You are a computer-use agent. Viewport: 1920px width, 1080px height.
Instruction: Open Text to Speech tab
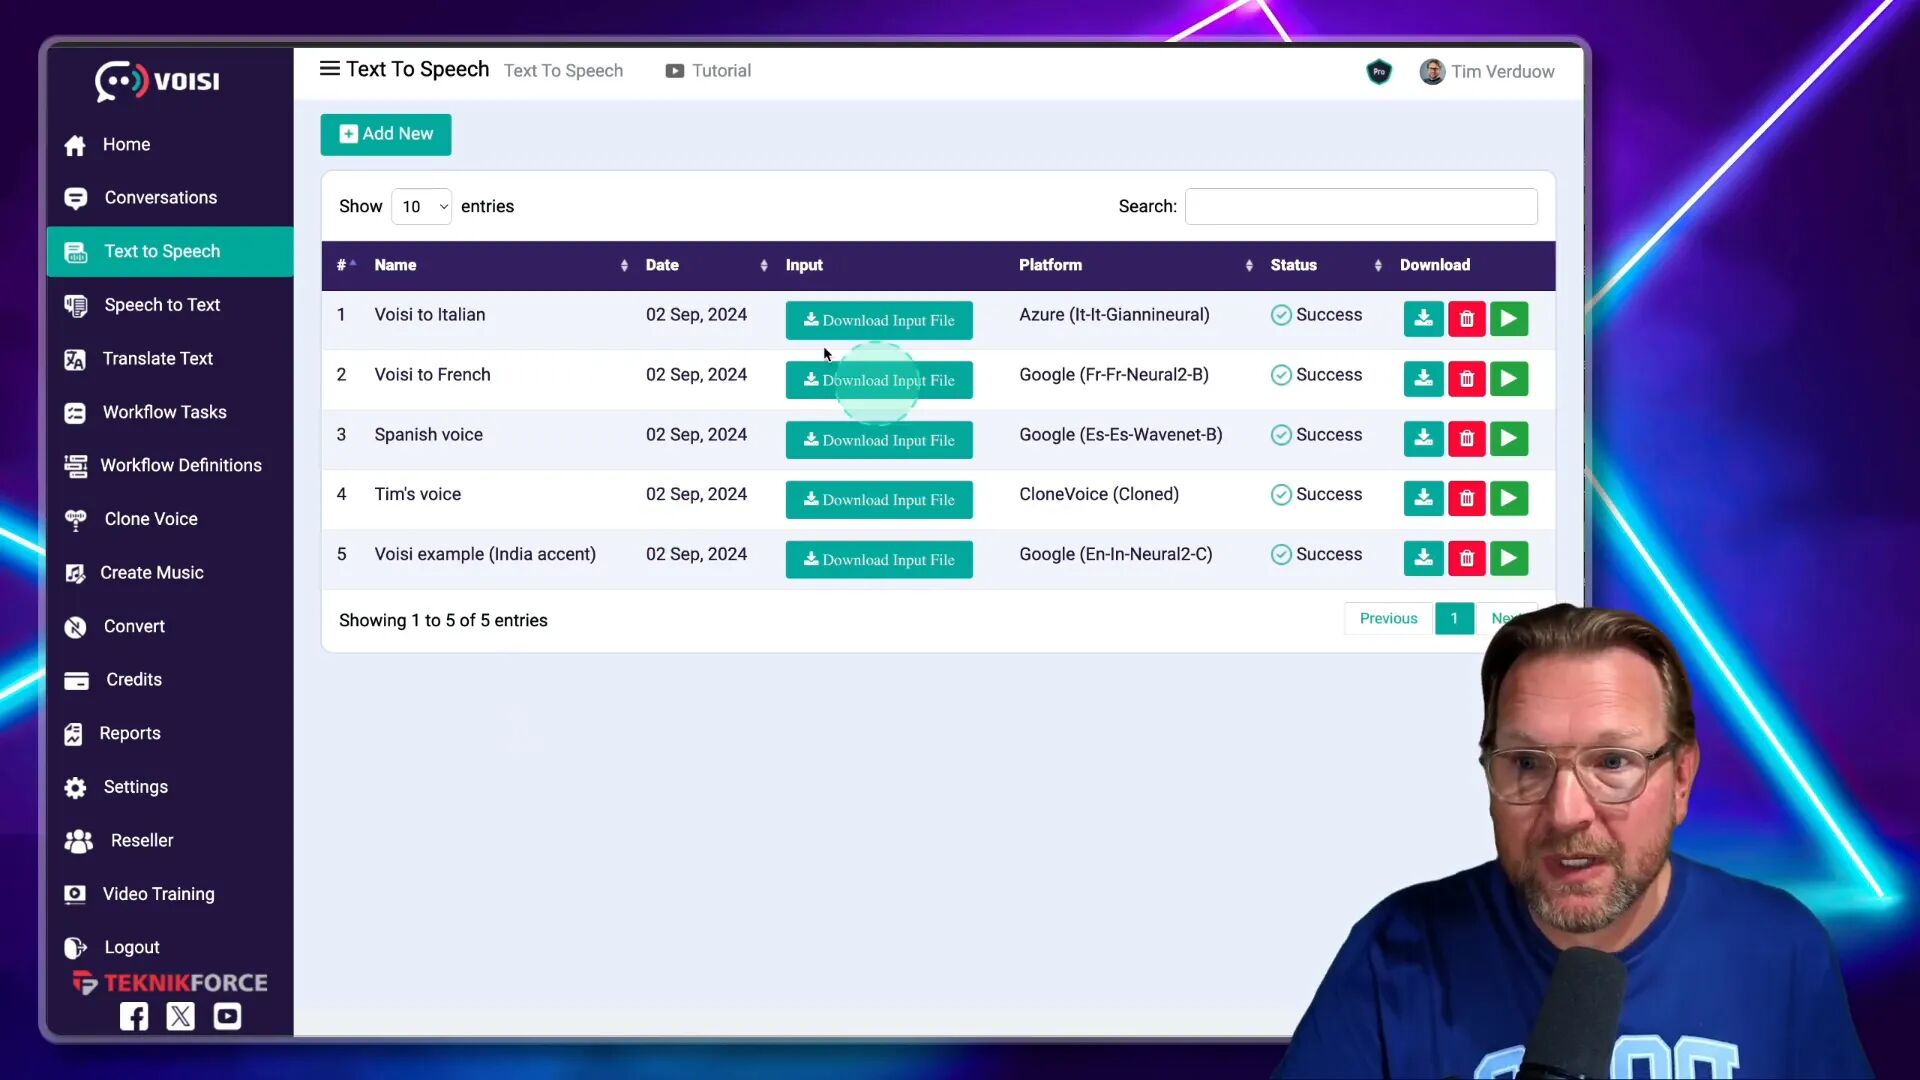161,251
